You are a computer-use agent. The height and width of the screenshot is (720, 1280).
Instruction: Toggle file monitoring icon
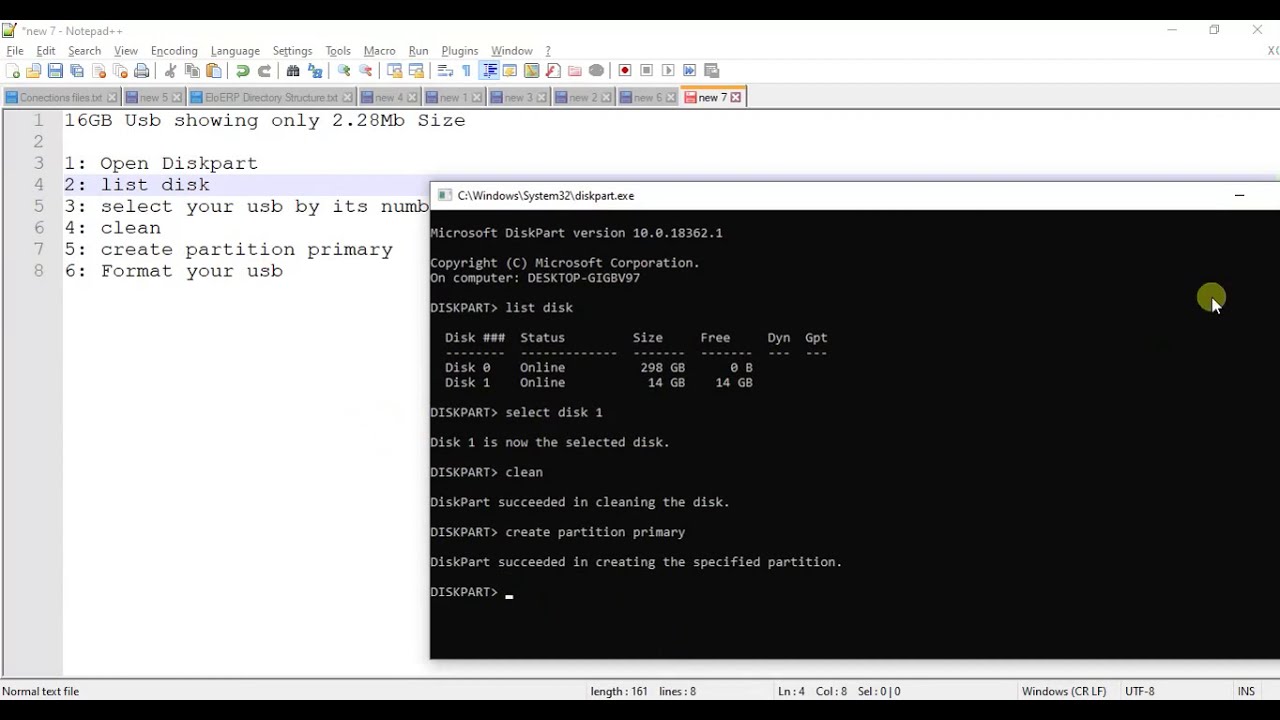click(x=596, y=70)
